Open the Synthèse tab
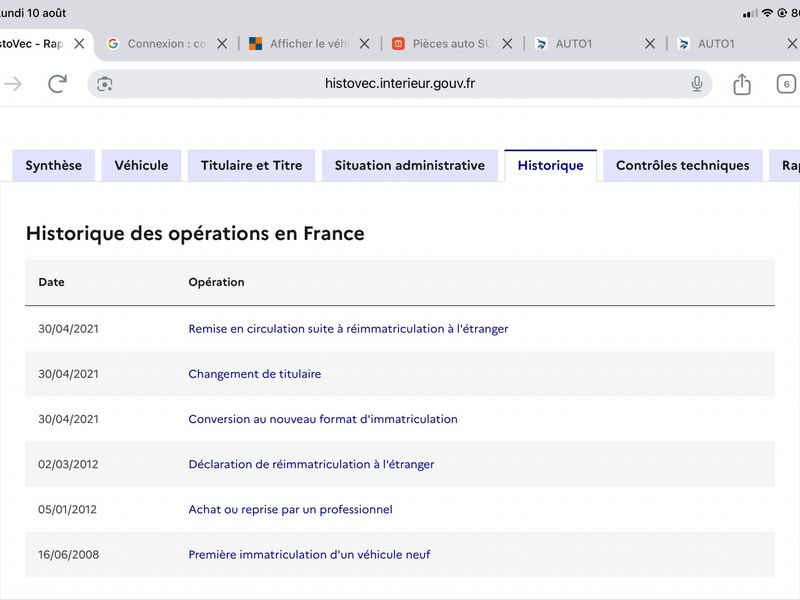 click(54, 165)
